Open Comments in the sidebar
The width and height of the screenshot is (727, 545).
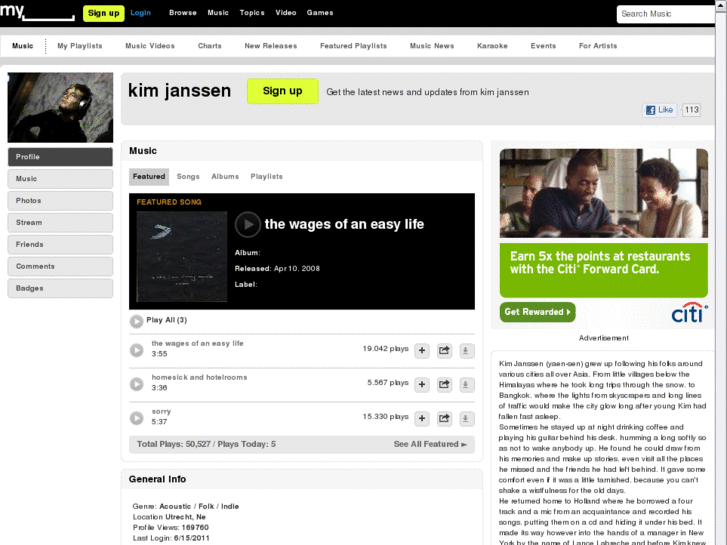(x=60, y=266)
